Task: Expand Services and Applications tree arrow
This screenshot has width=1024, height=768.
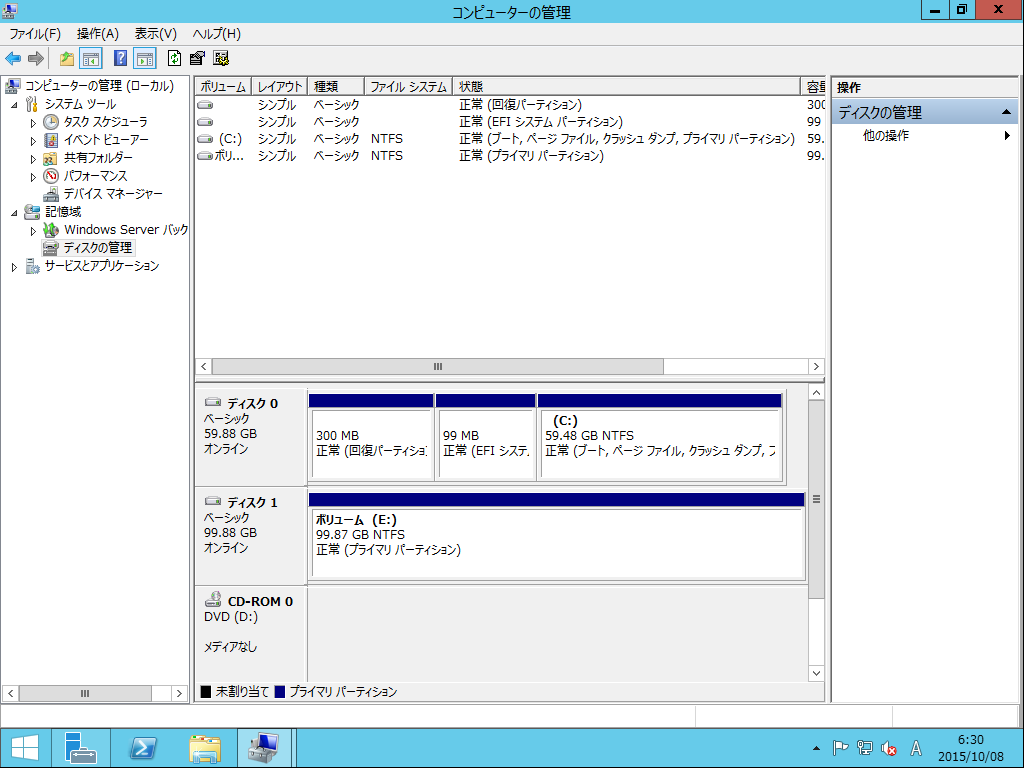Action: tap(14, 266)
